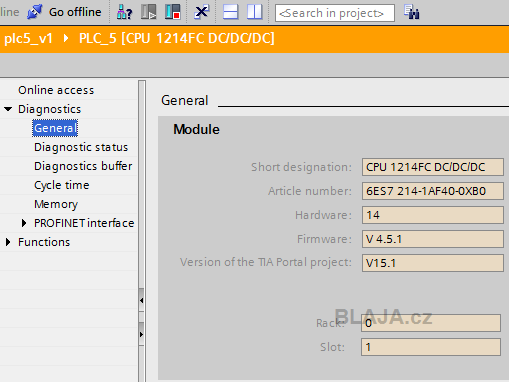Screen dimensions: 509x382
Task: Click the cross-reference X icon
Action: 202,12
